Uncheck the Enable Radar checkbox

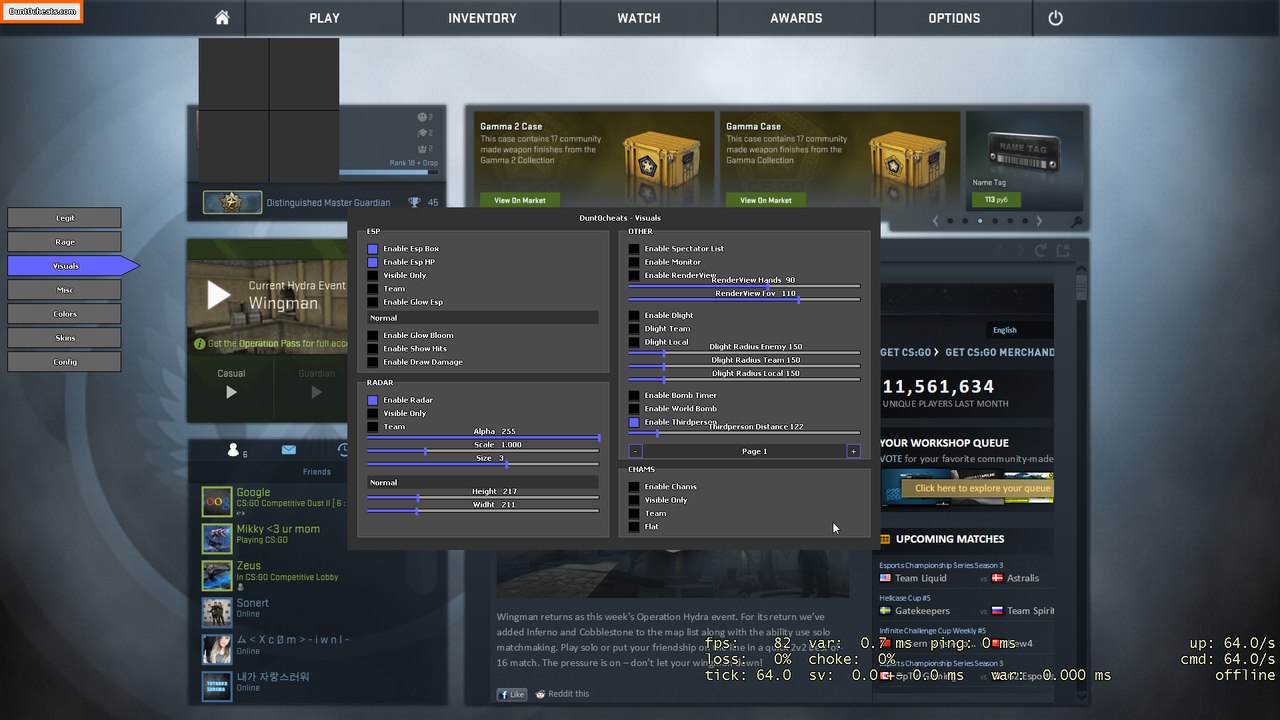pos(373,400)
